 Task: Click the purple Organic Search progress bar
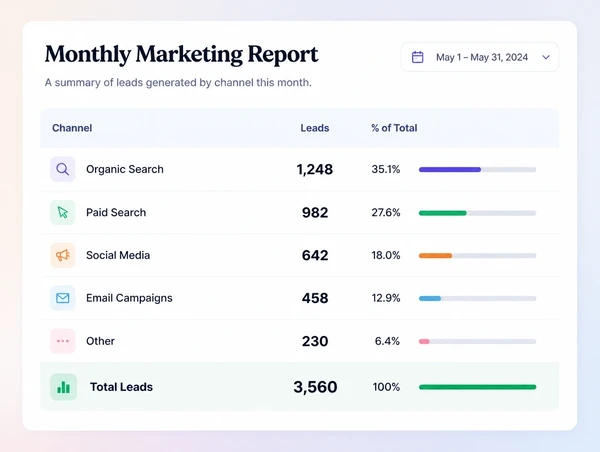point(450,170)
